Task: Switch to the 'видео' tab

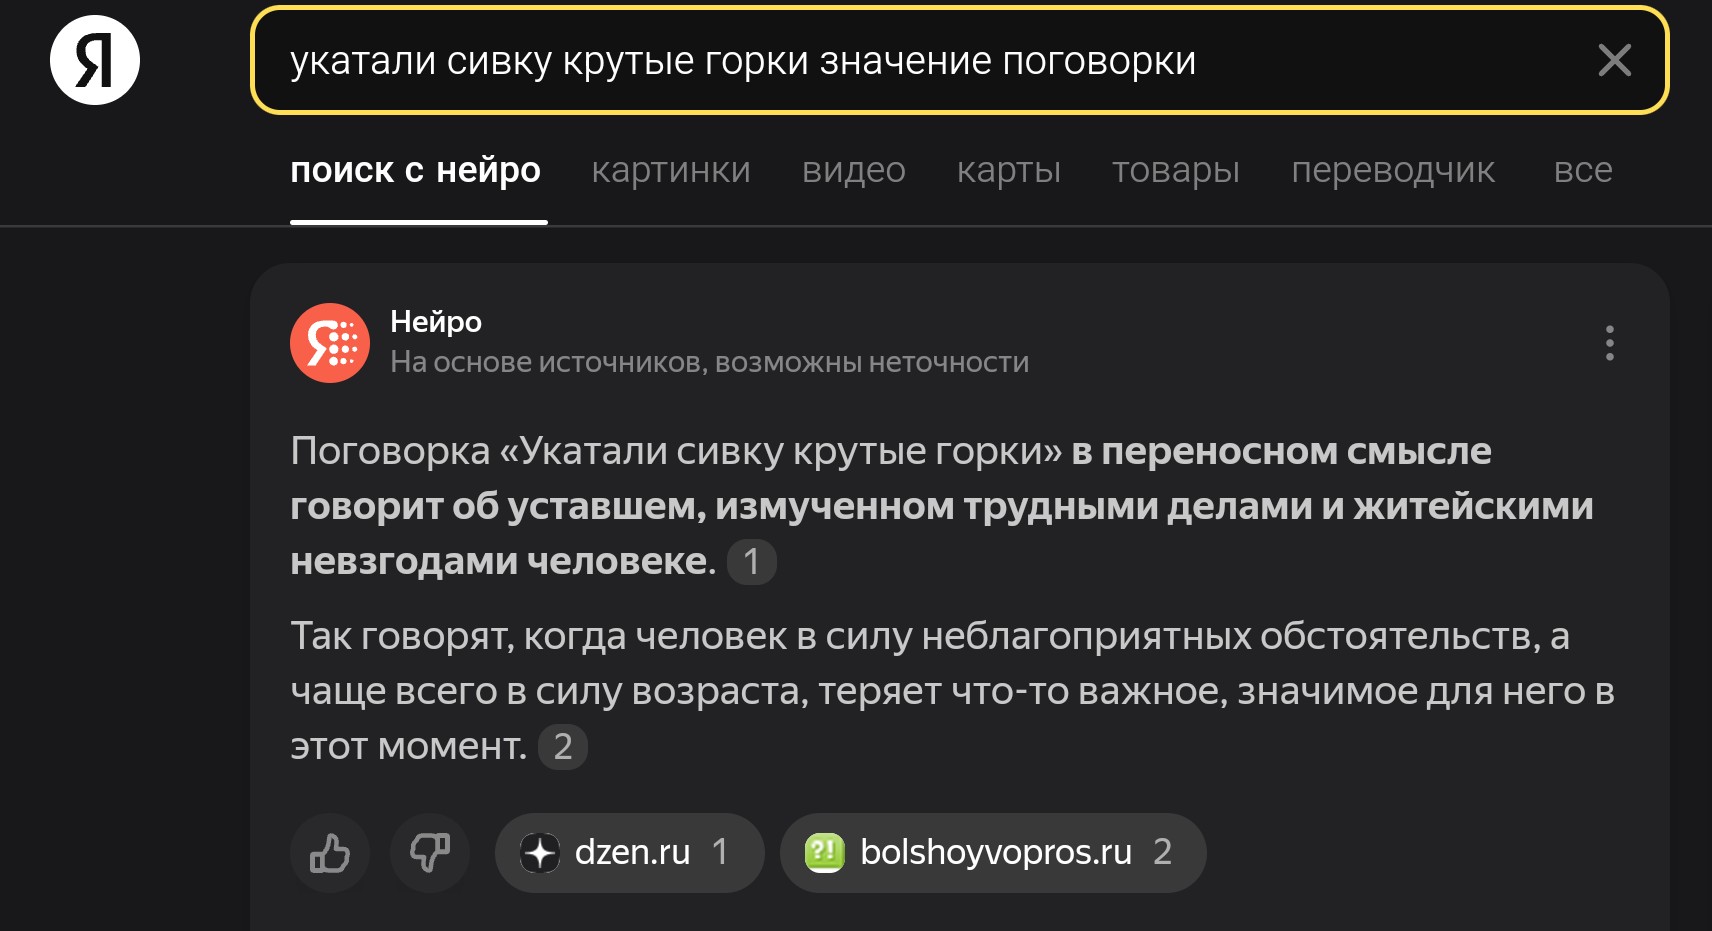Action: tap(854, 170)
